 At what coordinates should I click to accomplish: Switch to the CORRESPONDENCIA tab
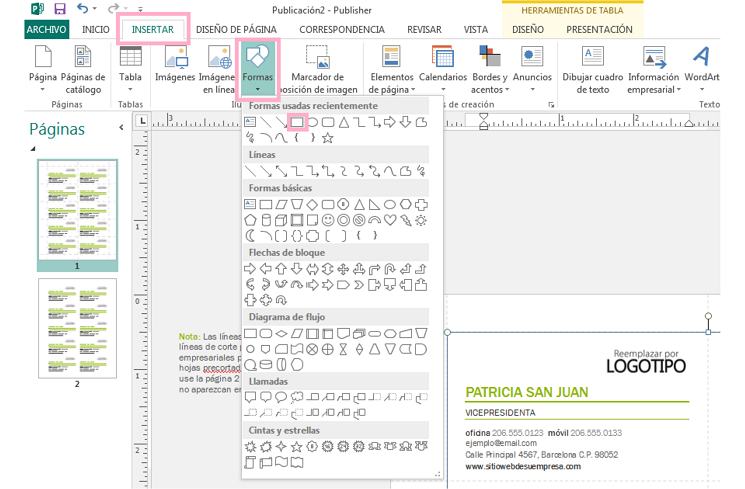coord(342,29)
